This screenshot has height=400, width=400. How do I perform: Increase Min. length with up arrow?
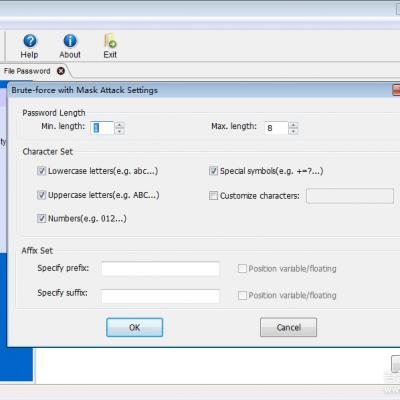point(119,125)
